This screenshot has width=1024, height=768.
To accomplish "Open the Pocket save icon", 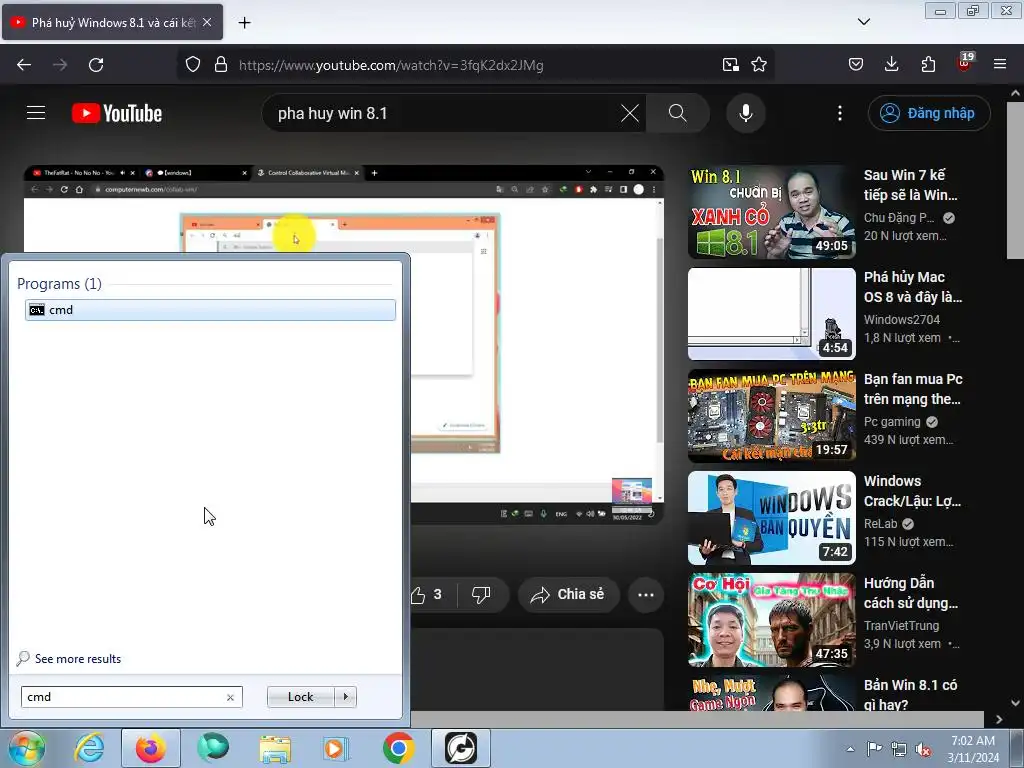I will [x=856, y=65].
